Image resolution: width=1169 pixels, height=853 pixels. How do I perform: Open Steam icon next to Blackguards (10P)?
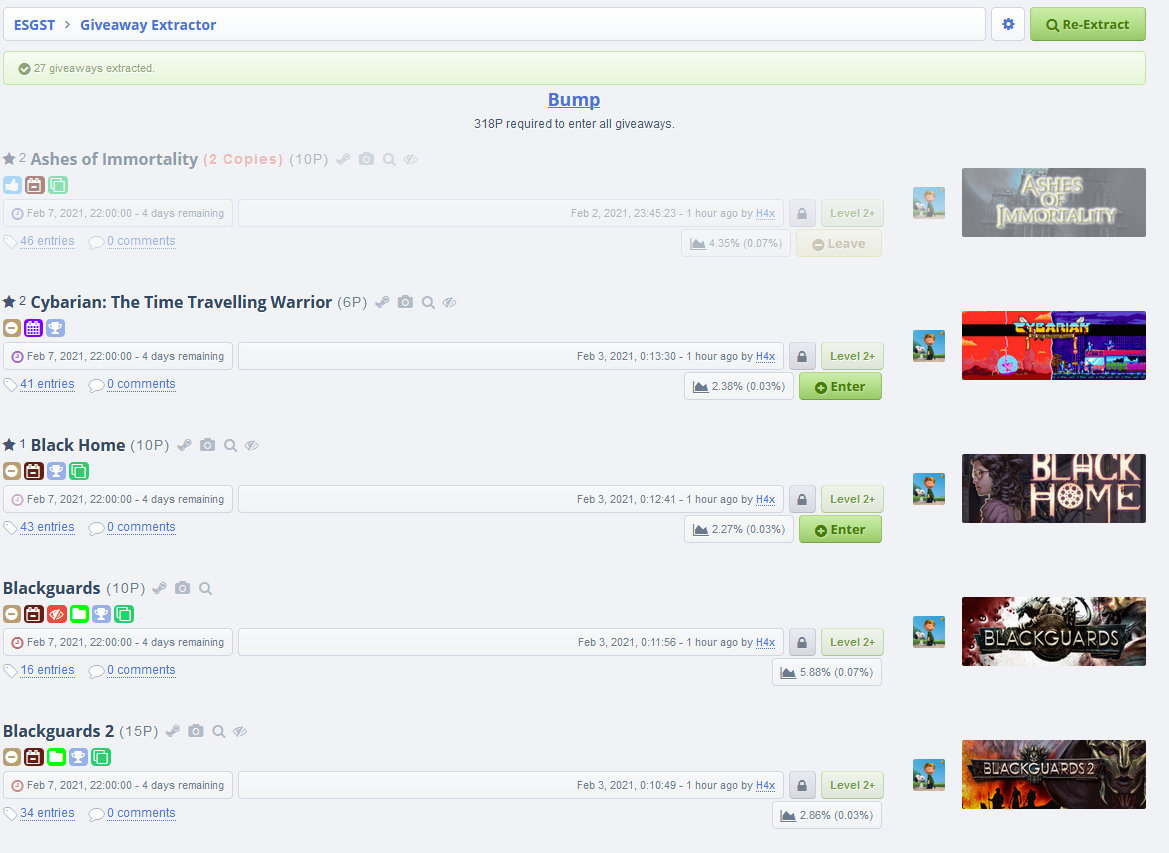tap(160, 588)
